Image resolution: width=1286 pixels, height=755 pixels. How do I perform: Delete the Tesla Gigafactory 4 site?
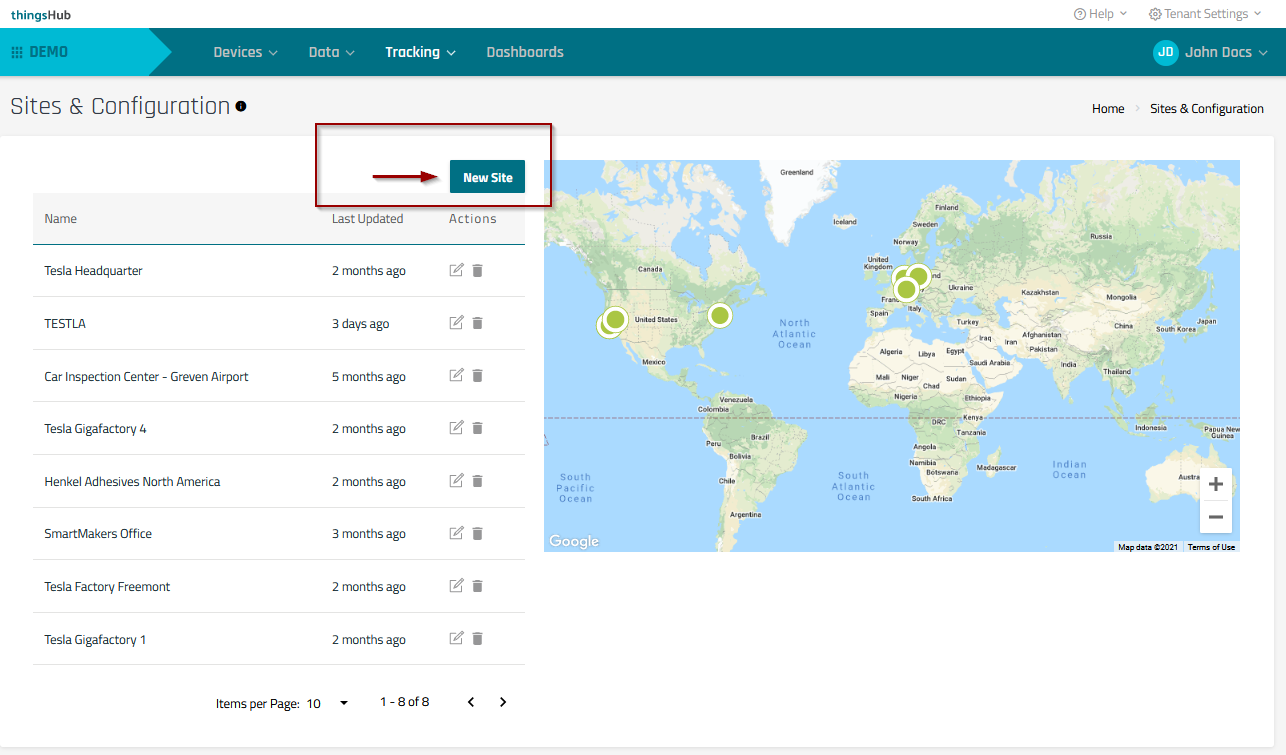477,428
